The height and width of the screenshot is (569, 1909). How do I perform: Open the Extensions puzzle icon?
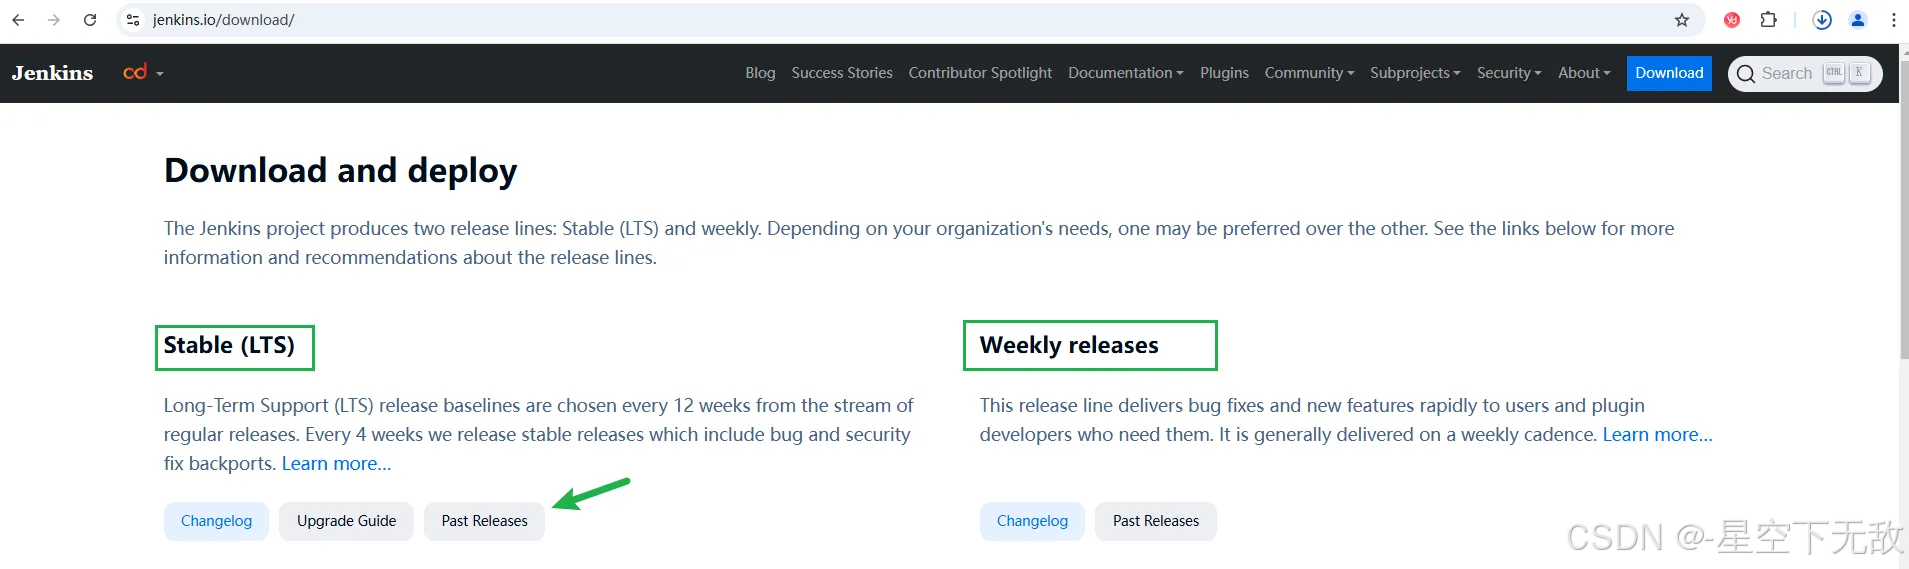pos(1768,20)
